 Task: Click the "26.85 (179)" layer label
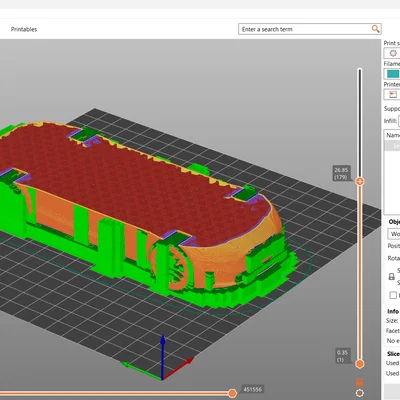[341, 174]
